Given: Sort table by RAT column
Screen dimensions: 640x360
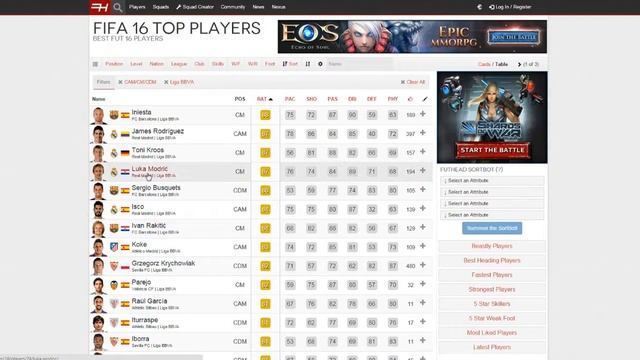Looking at the screenshot, I should [x=264, y=99].
